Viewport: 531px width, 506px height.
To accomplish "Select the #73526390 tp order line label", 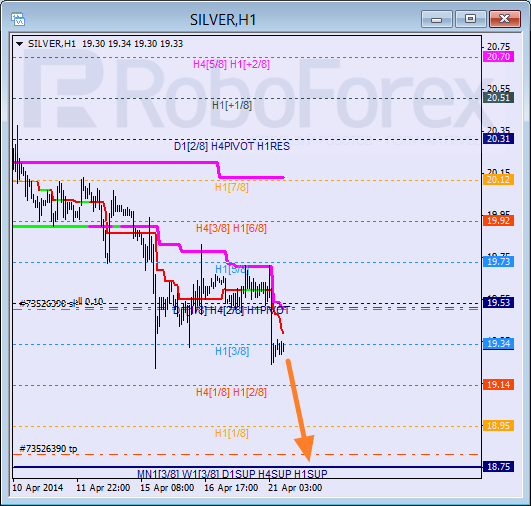I will [48, 449].
